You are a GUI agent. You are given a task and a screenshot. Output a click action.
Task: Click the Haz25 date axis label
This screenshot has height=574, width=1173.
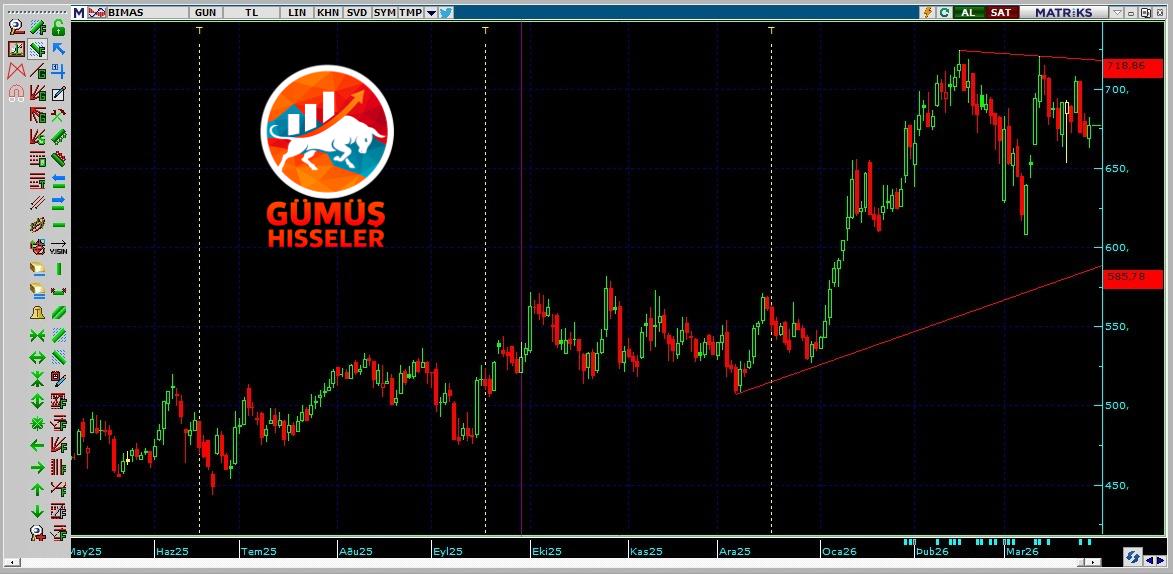(x=172, y=552)
